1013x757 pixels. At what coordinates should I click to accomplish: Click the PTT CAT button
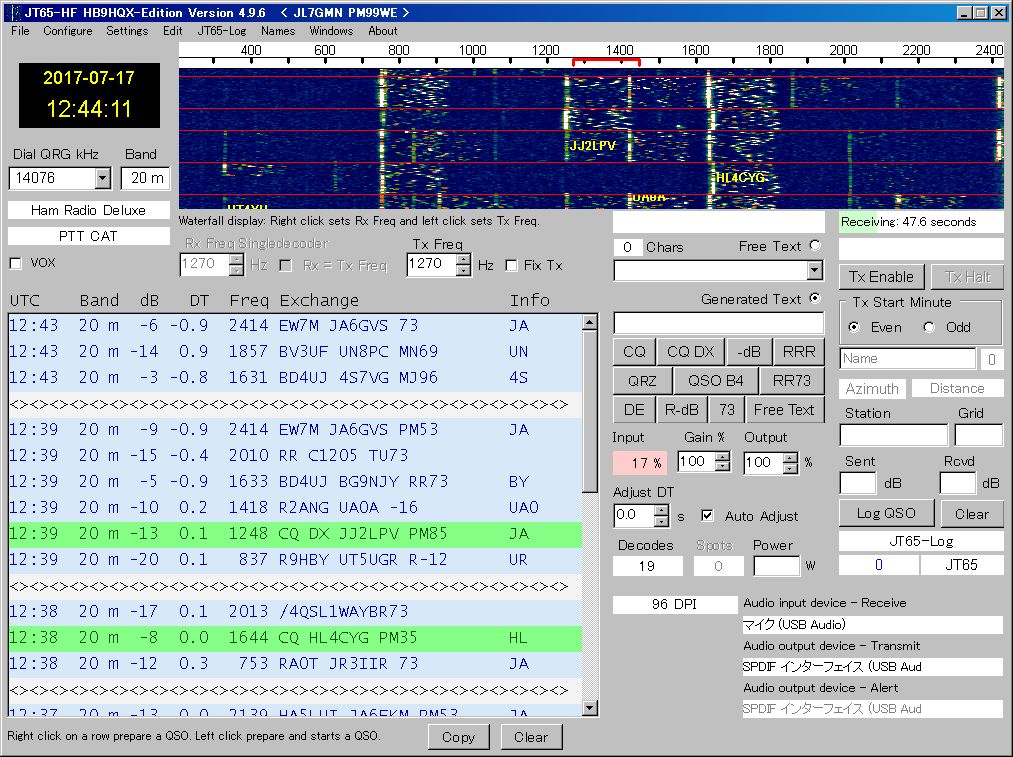tap(89, 236)
